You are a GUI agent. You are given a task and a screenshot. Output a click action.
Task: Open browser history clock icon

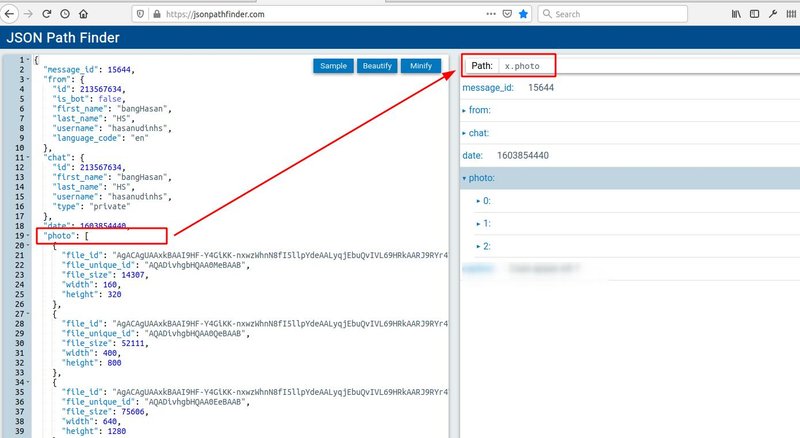64,14
